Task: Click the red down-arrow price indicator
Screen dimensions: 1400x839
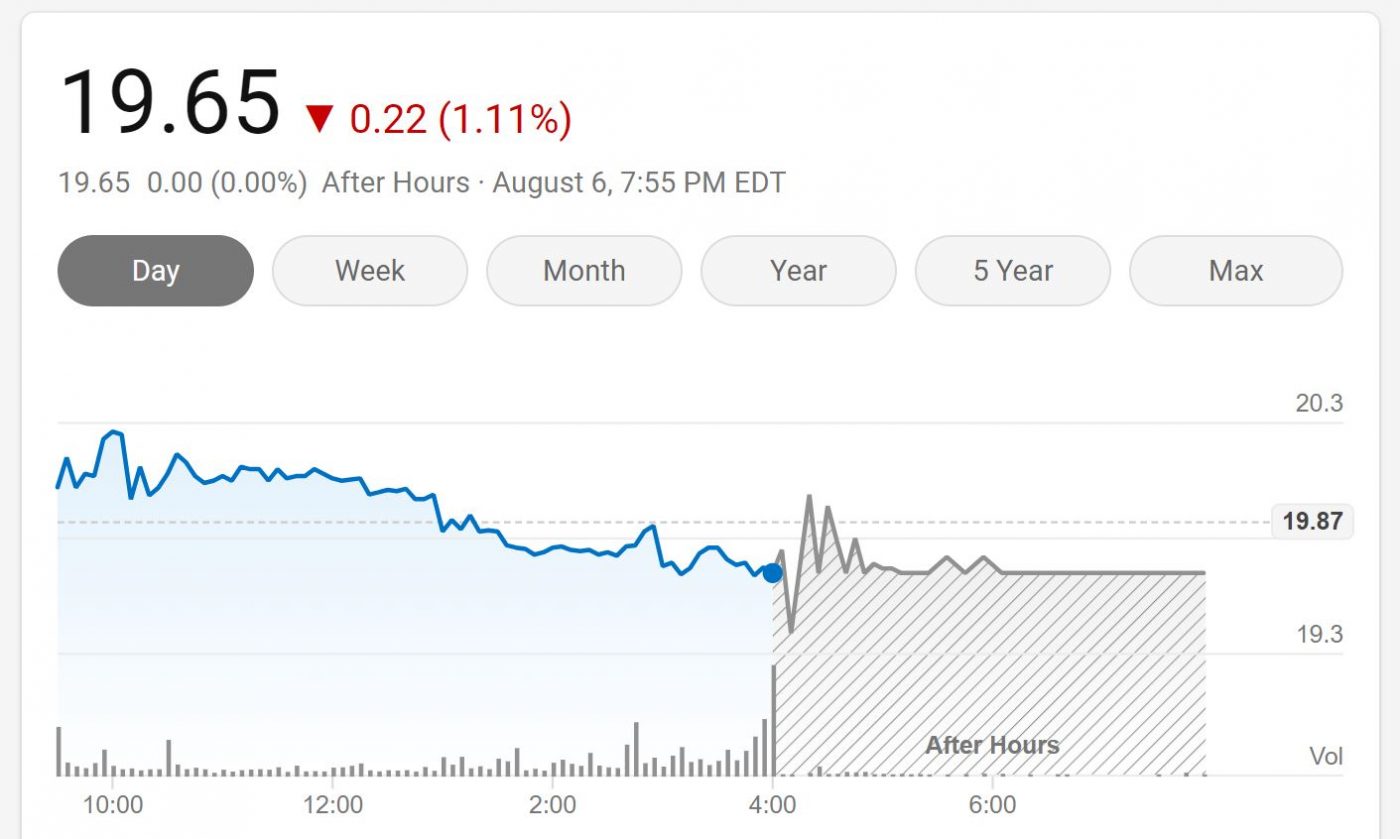Action: tap(319, 120)
